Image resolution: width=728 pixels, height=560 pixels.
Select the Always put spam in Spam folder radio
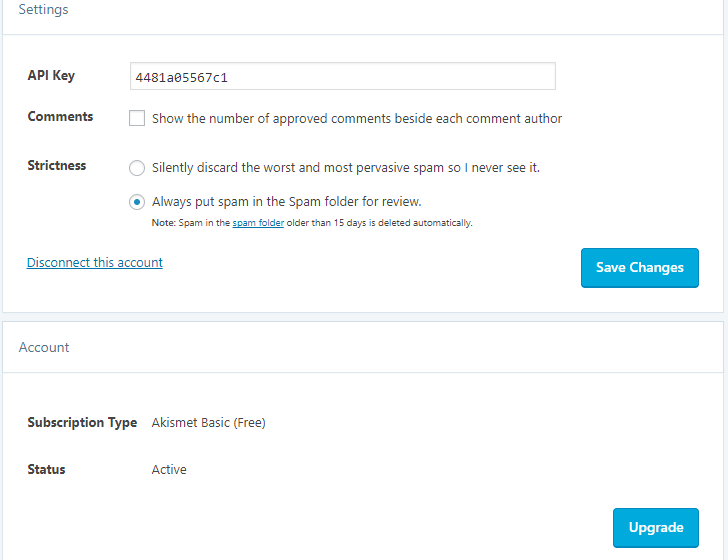coord(137,202)
